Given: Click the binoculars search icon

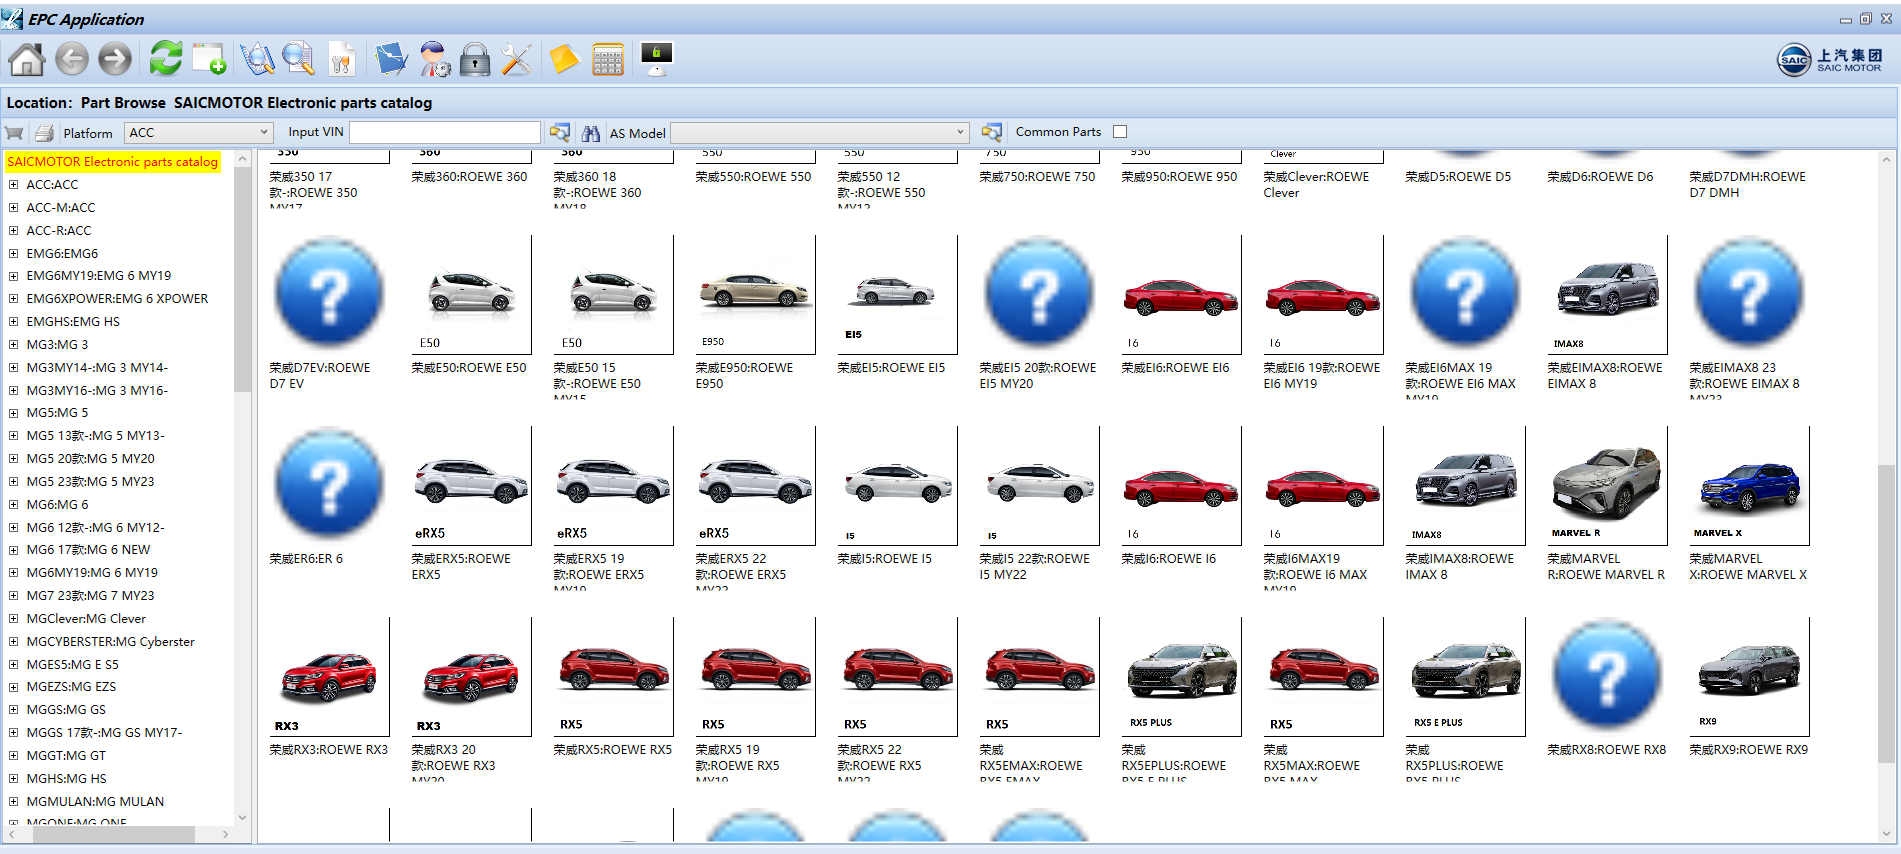Looking at the screenshot, I should tap(591, 133).
